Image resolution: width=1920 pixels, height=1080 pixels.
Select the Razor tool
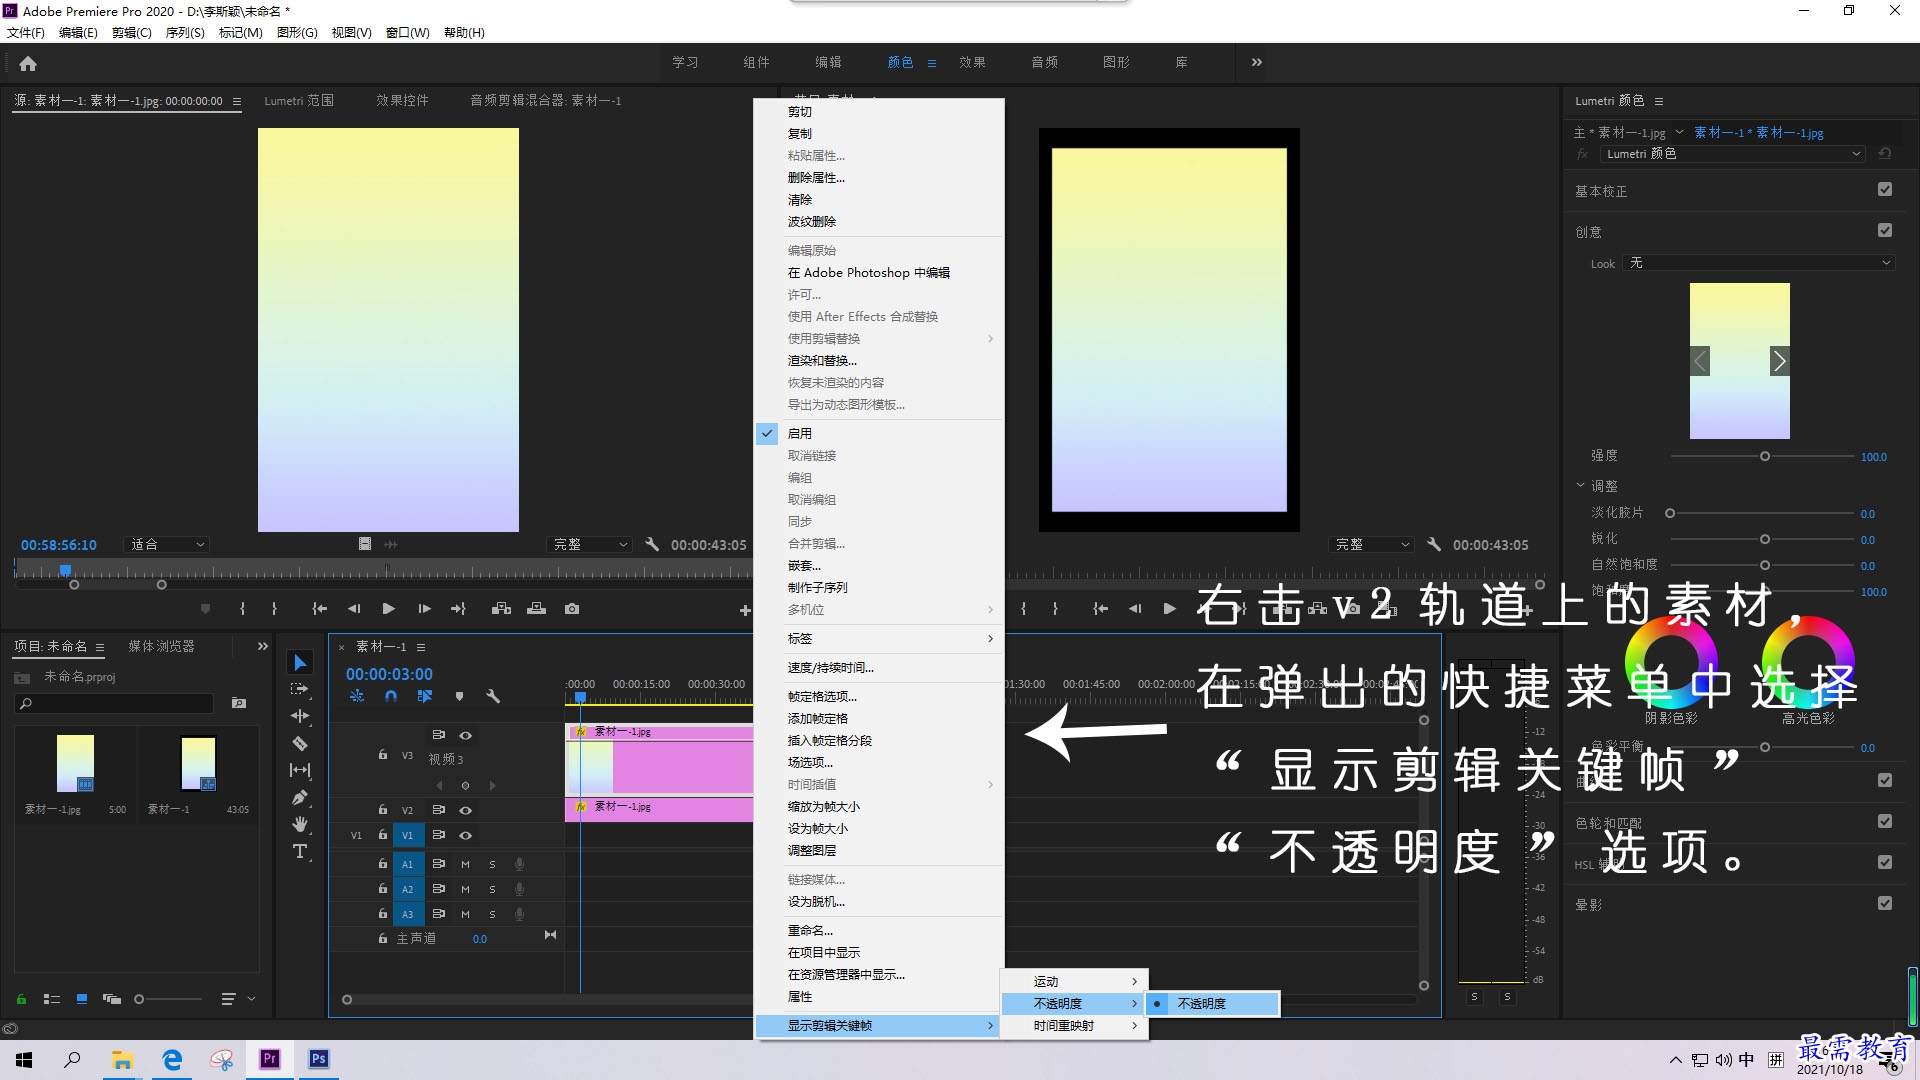[300, 743]
